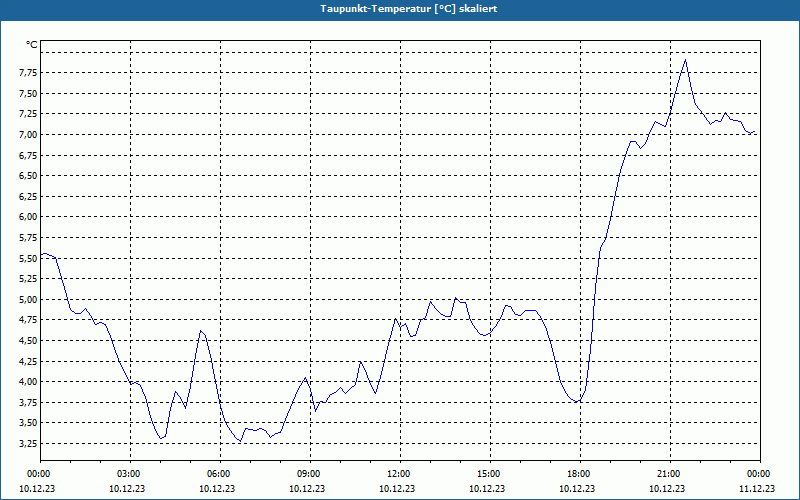This screenshot has height=500, width=800.
Task: Select the 5,50 y-axis label
Action: (28, 258)
